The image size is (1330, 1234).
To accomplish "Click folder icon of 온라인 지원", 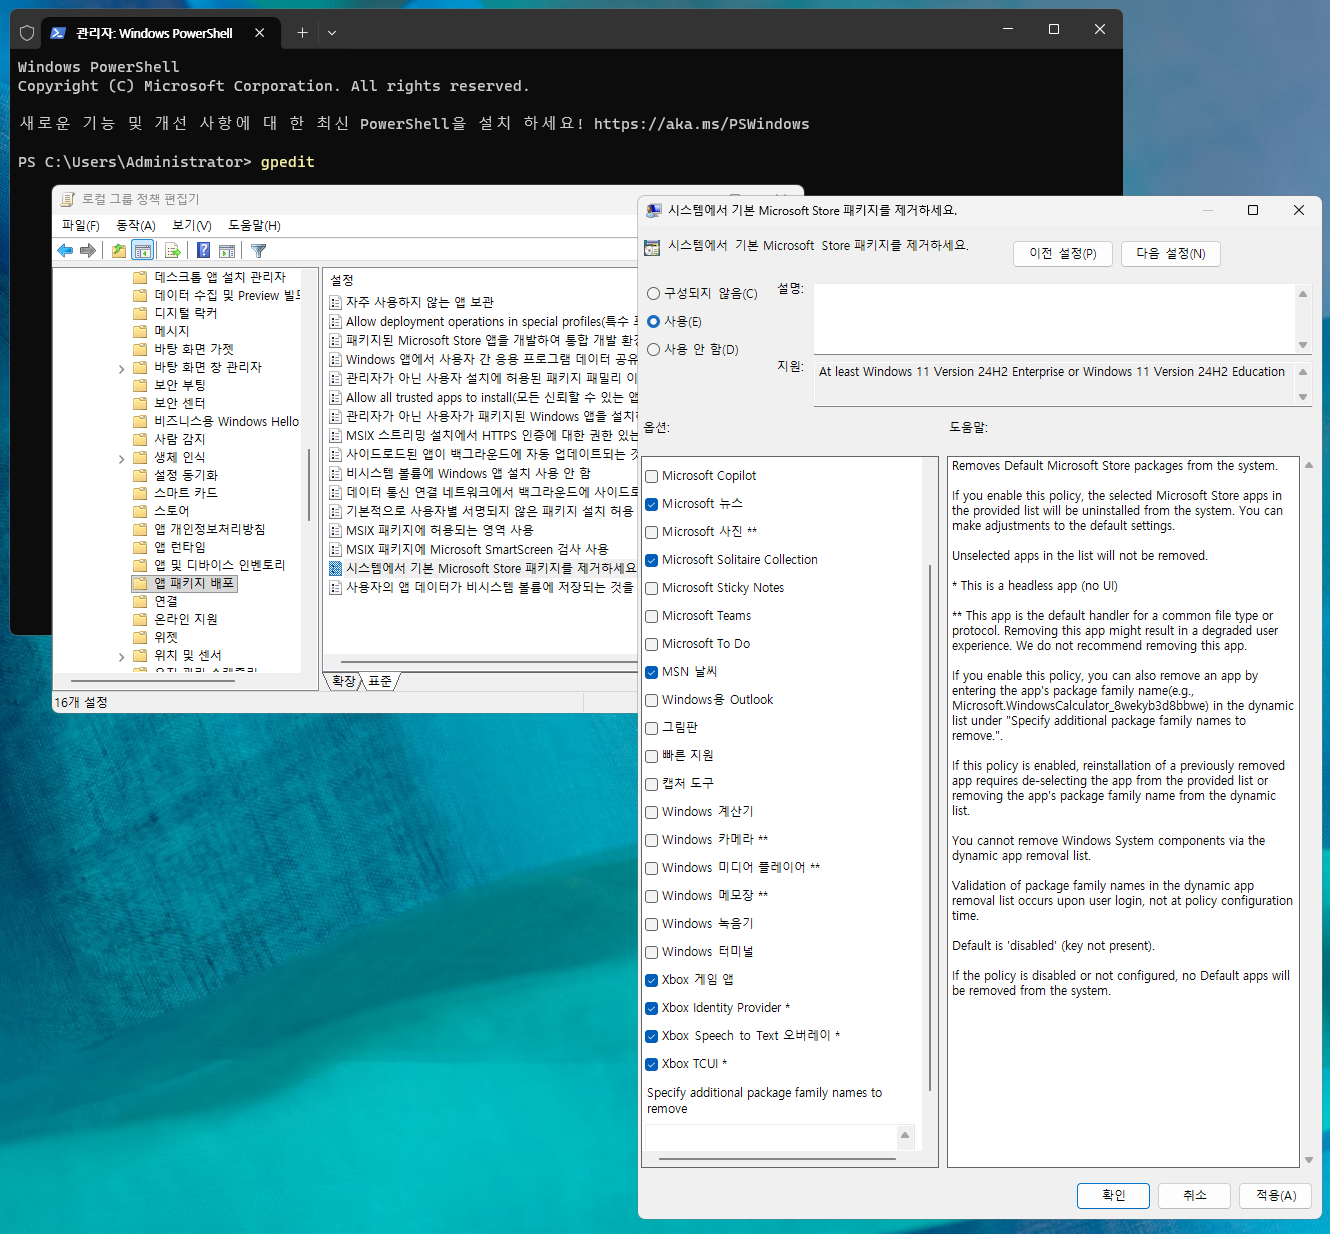I will tap(141, 619).
